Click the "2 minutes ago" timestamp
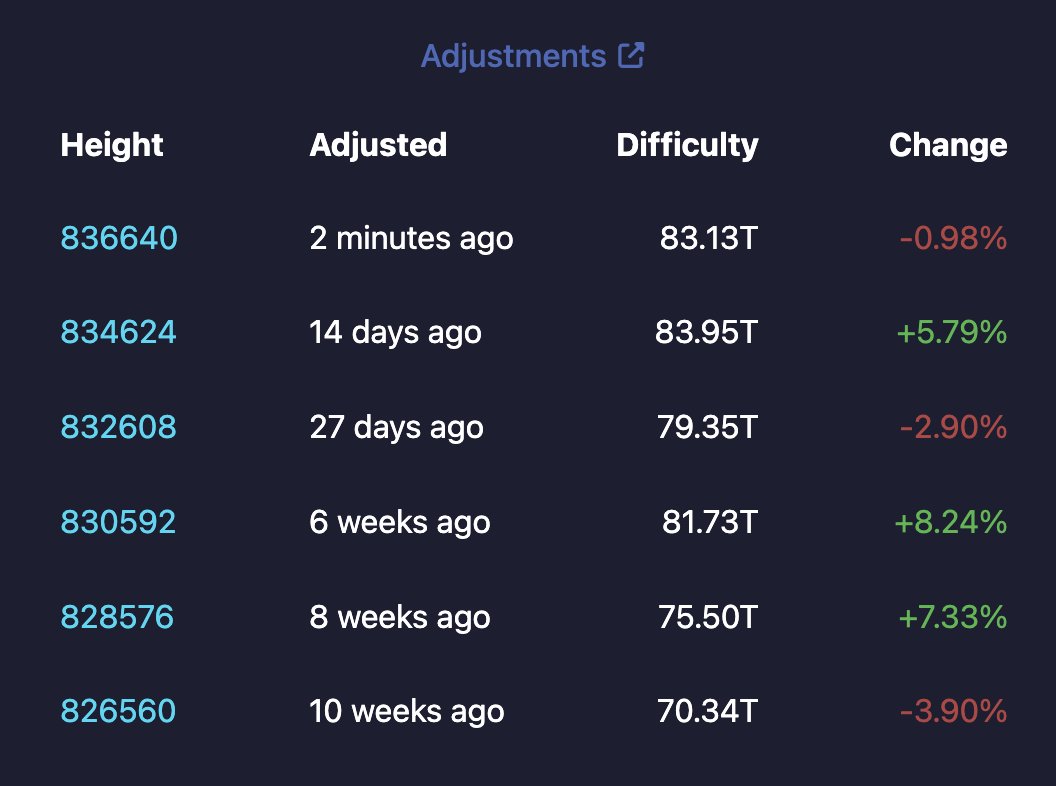This screenshot has height=786, width=1056. coord(411,238)
